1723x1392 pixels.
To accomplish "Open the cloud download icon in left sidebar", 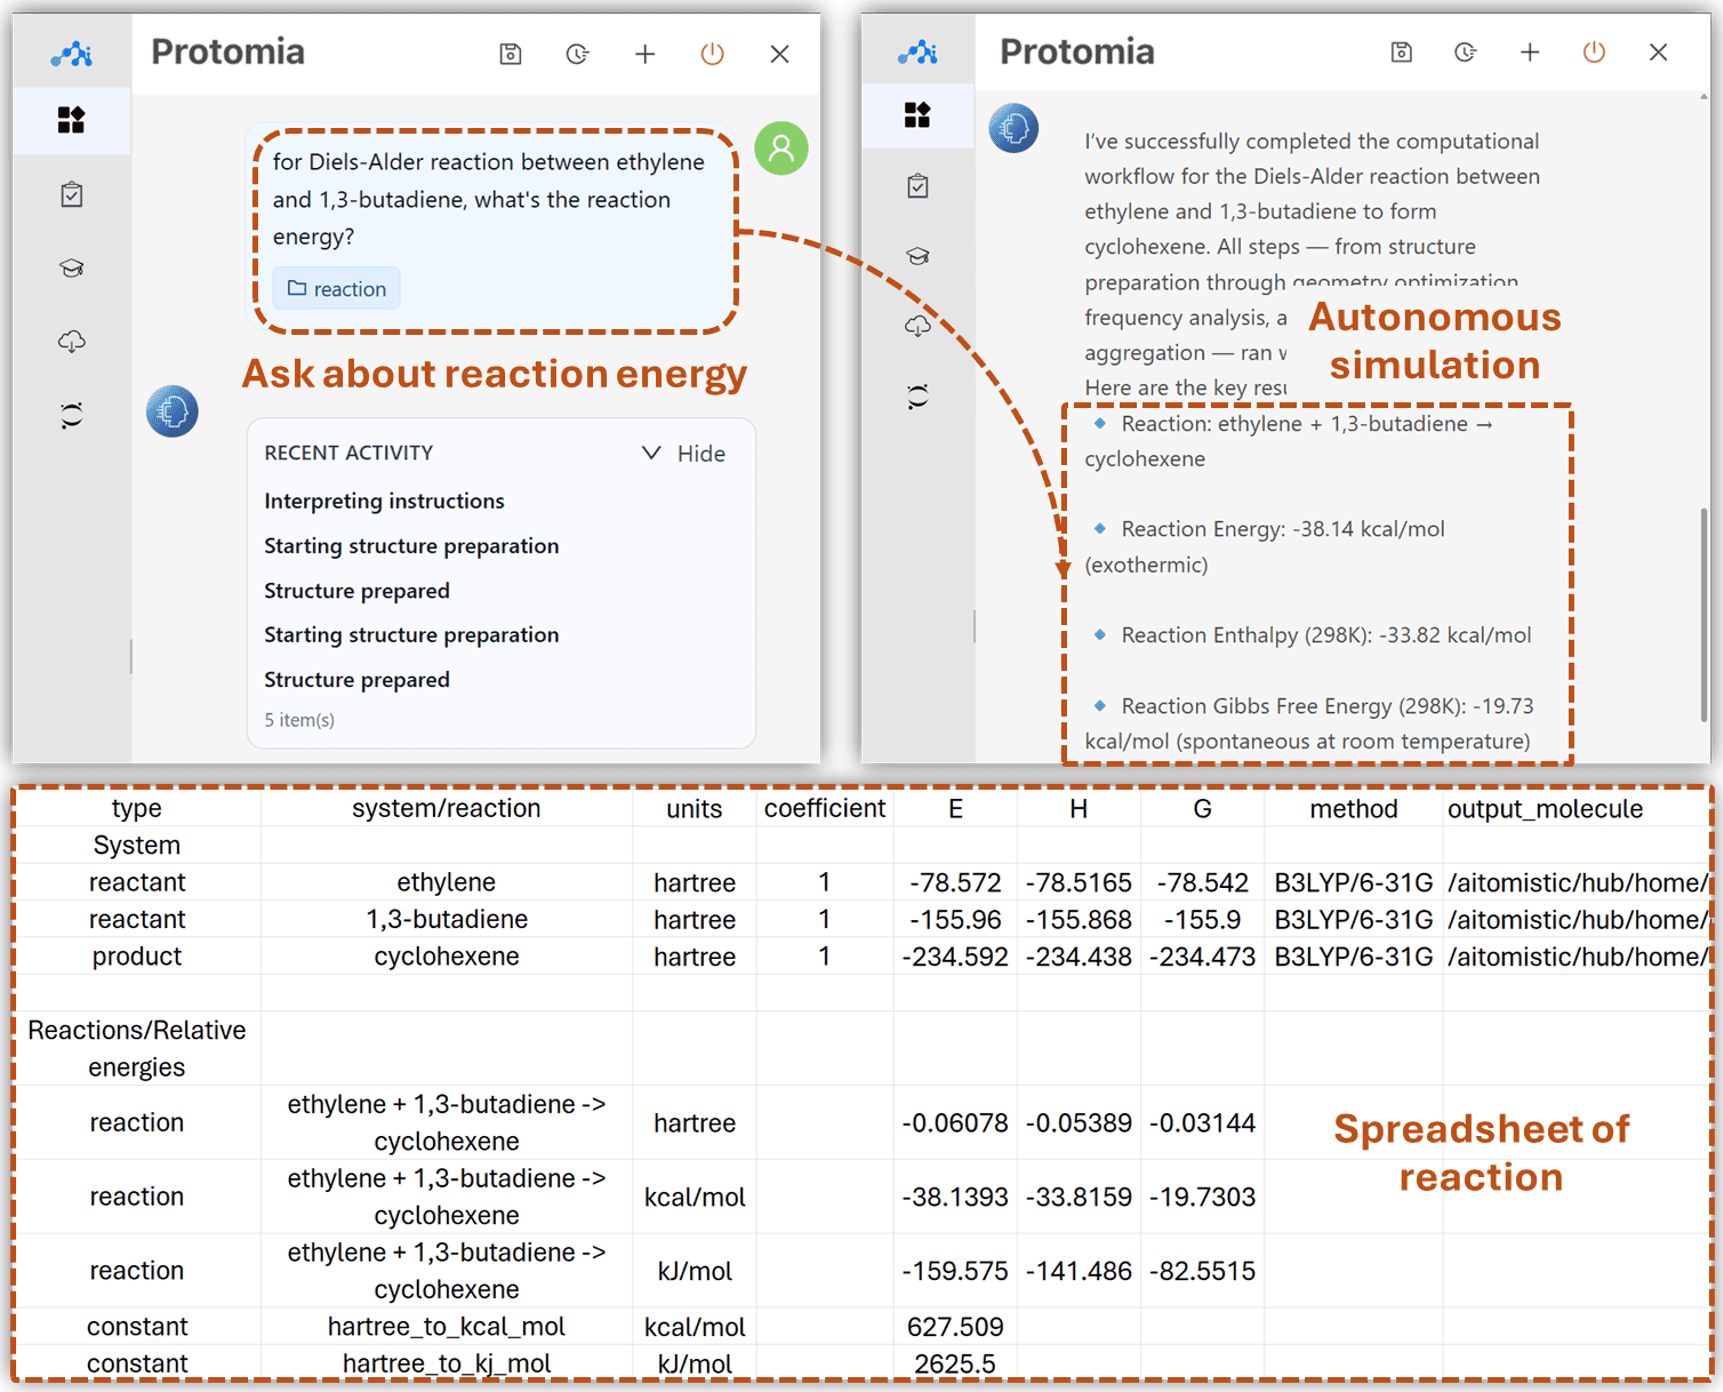I will [71, 342].
